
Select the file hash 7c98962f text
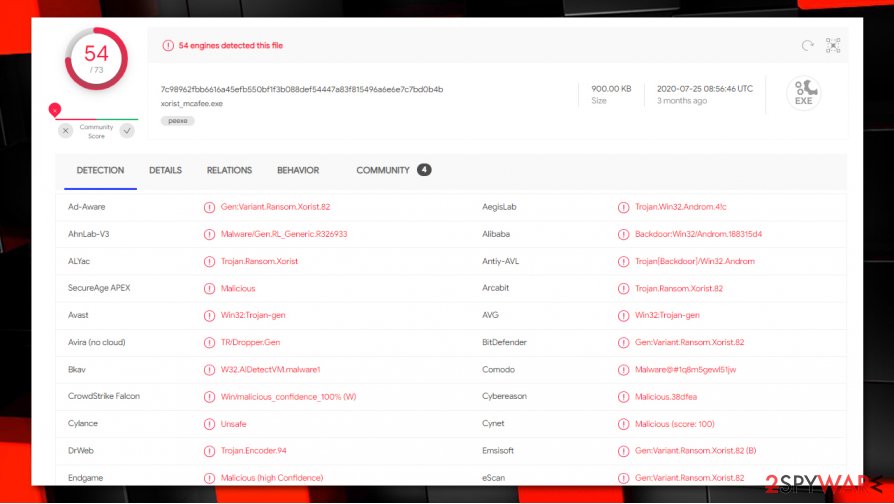(x=302, y=90)
